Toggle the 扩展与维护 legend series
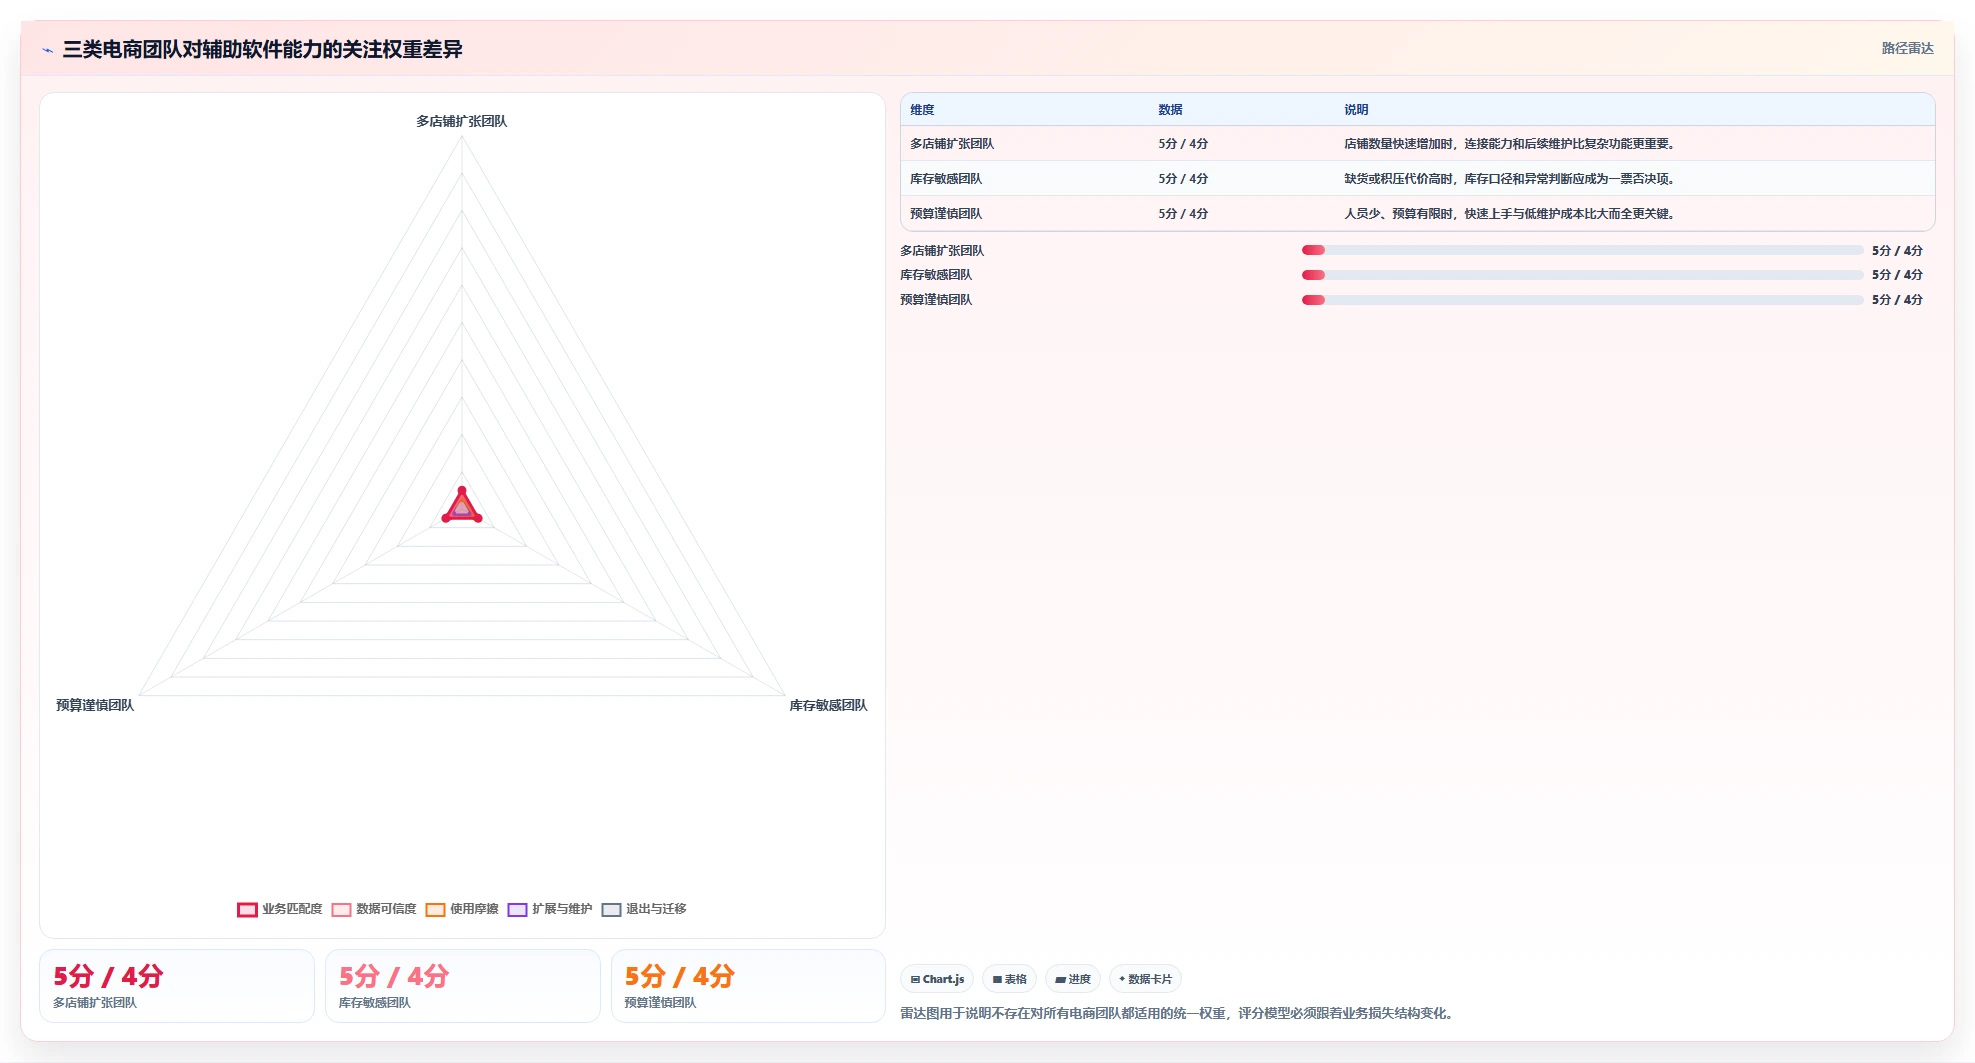The width and height of the screenshot is (1975, 1063). [x=550, y=909]
